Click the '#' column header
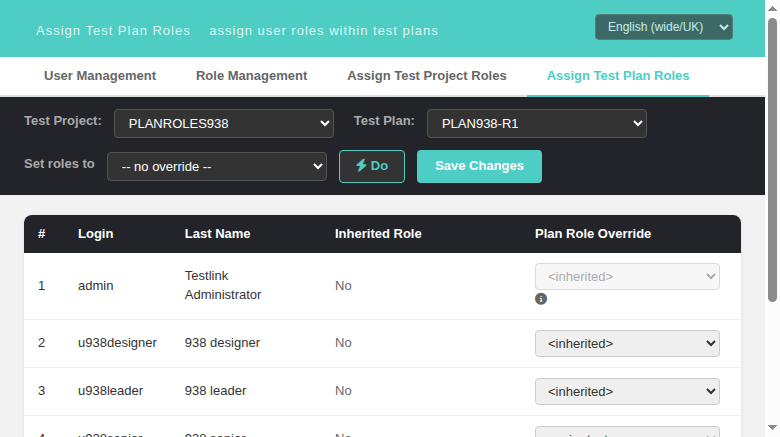Viewport: 780px width, 437px height. (x=42, y=234)
